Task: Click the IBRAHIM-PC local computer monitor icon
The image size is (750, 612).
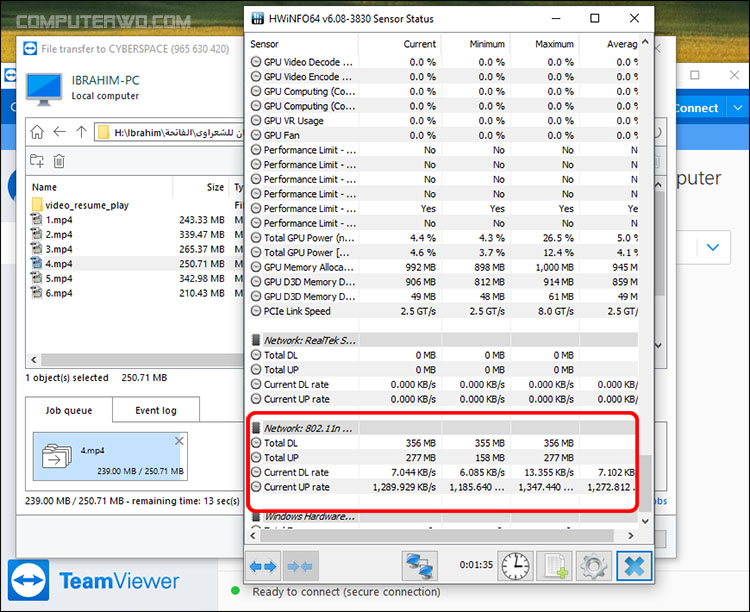Action: click(x=44, y=89)
